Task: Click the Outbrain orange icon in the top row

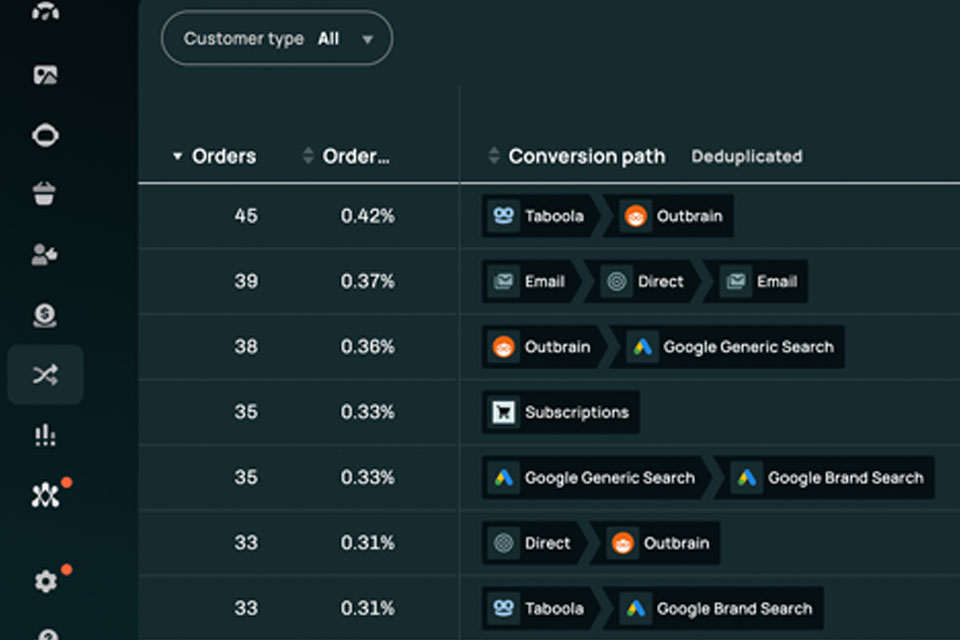Action: (x=636, y=216)
